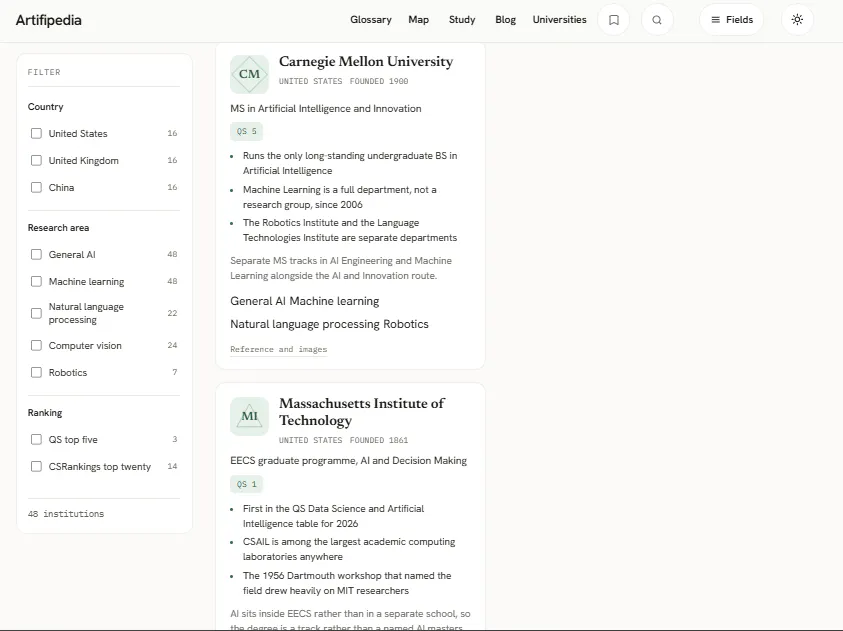
Task: Click 'Separate MS tracks in AI Engineering' note
Action: (341, 268)
